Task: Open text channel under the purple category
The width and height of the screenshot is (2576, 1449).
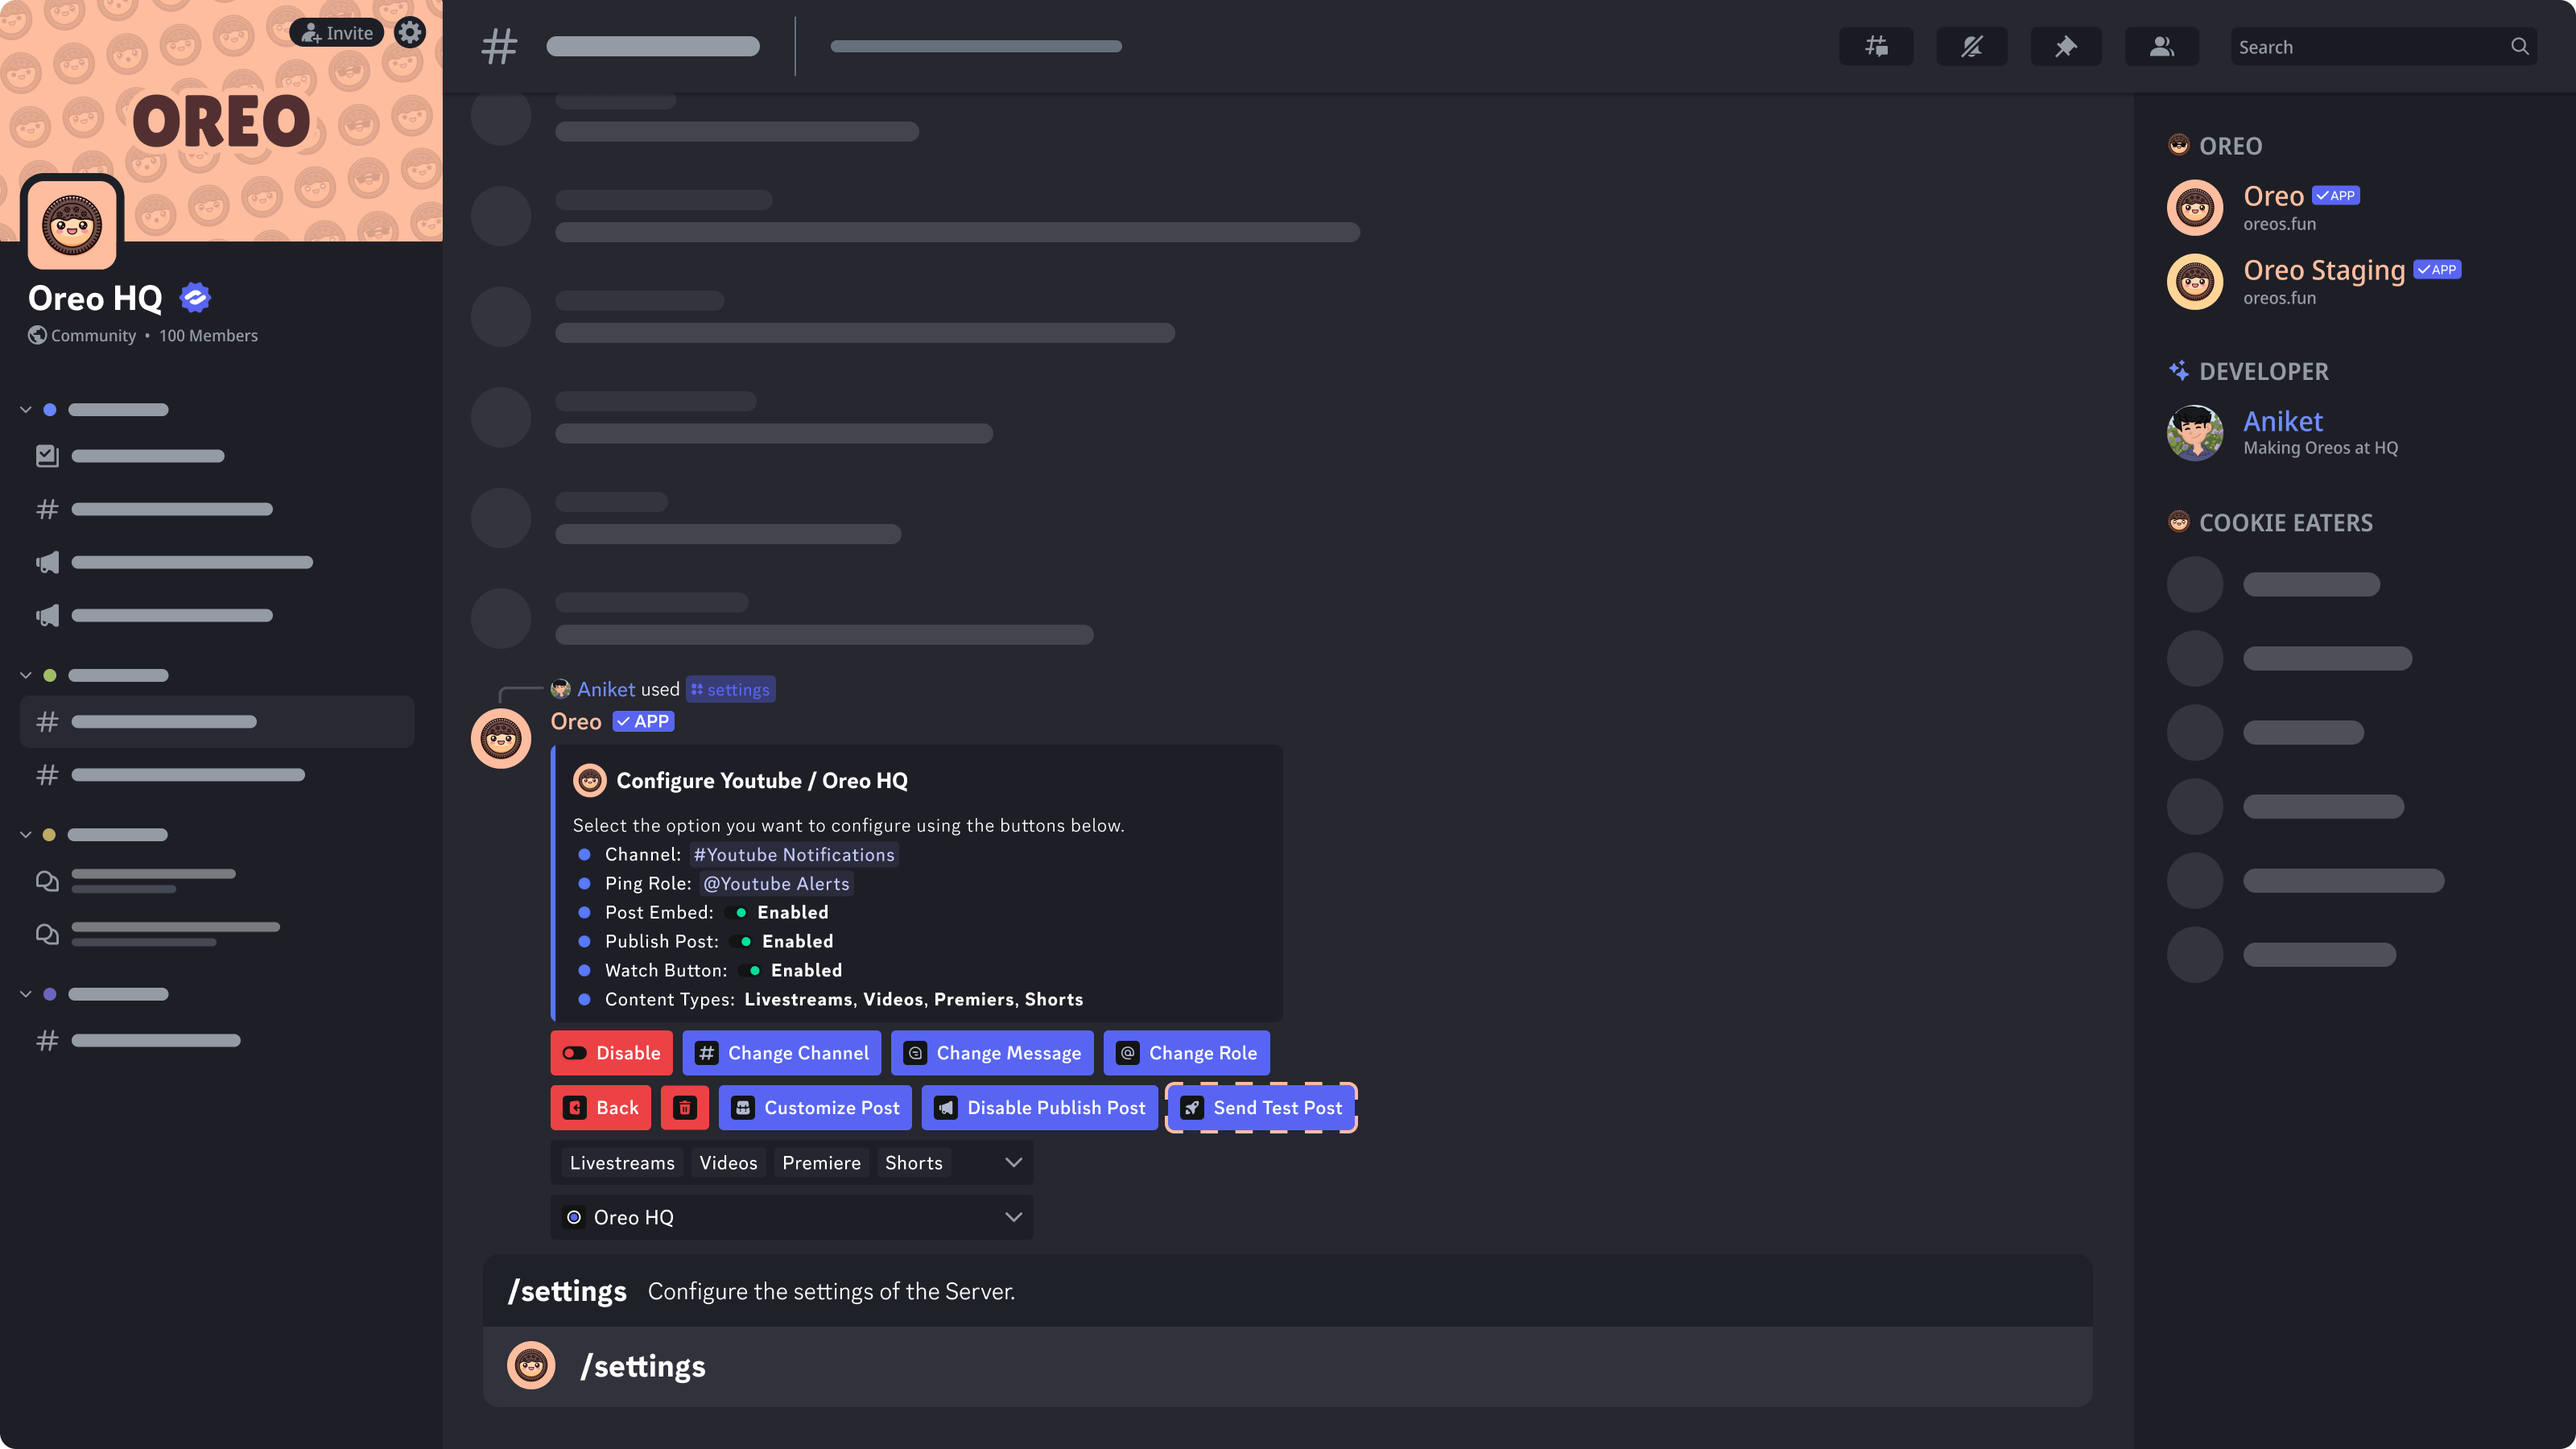Action: (138, 1040)
